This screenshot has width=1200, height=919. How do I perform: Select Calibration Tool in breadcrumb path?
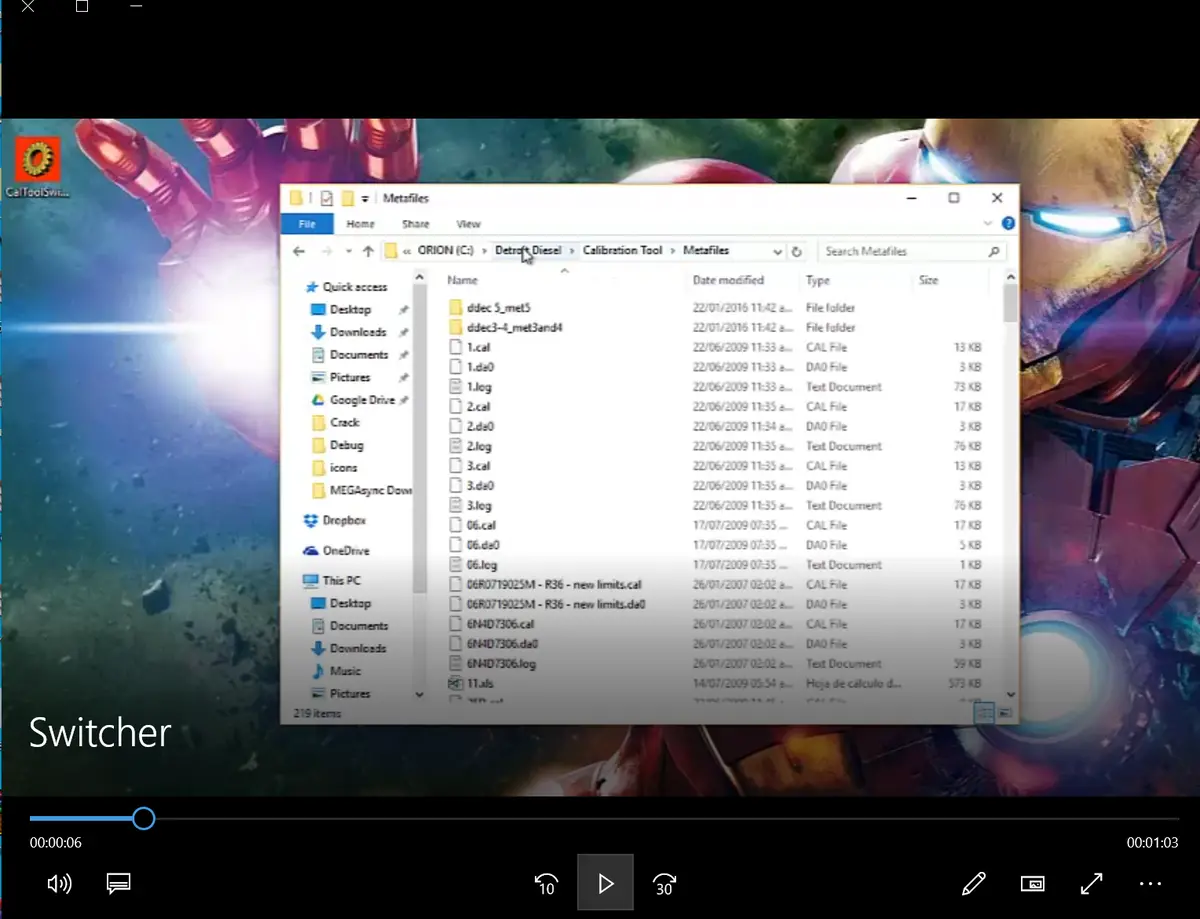[622, 250]
